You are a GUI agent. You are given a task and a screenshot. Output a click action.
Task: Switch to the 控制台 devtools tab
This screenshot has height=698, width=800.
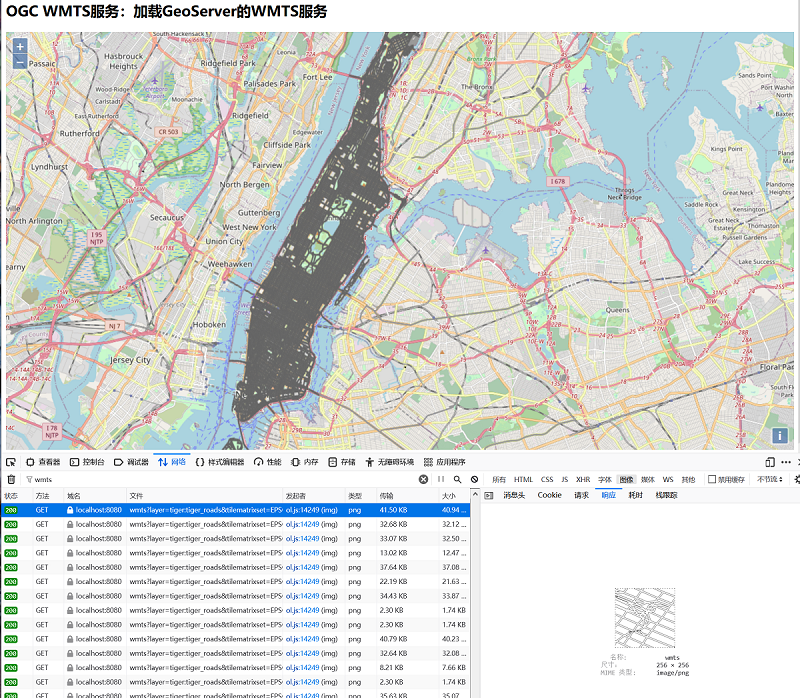[88, 462]
